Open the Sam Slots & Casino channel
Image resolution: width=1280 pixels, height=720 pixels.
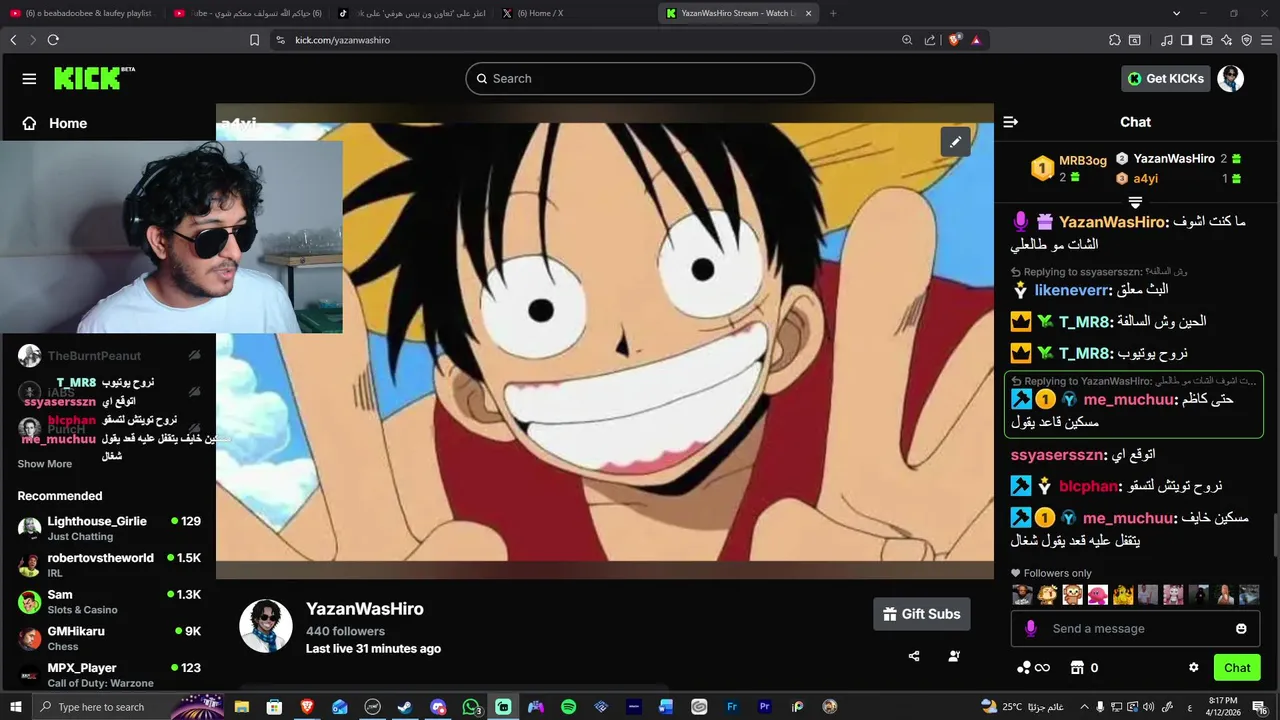coord(108,601)
